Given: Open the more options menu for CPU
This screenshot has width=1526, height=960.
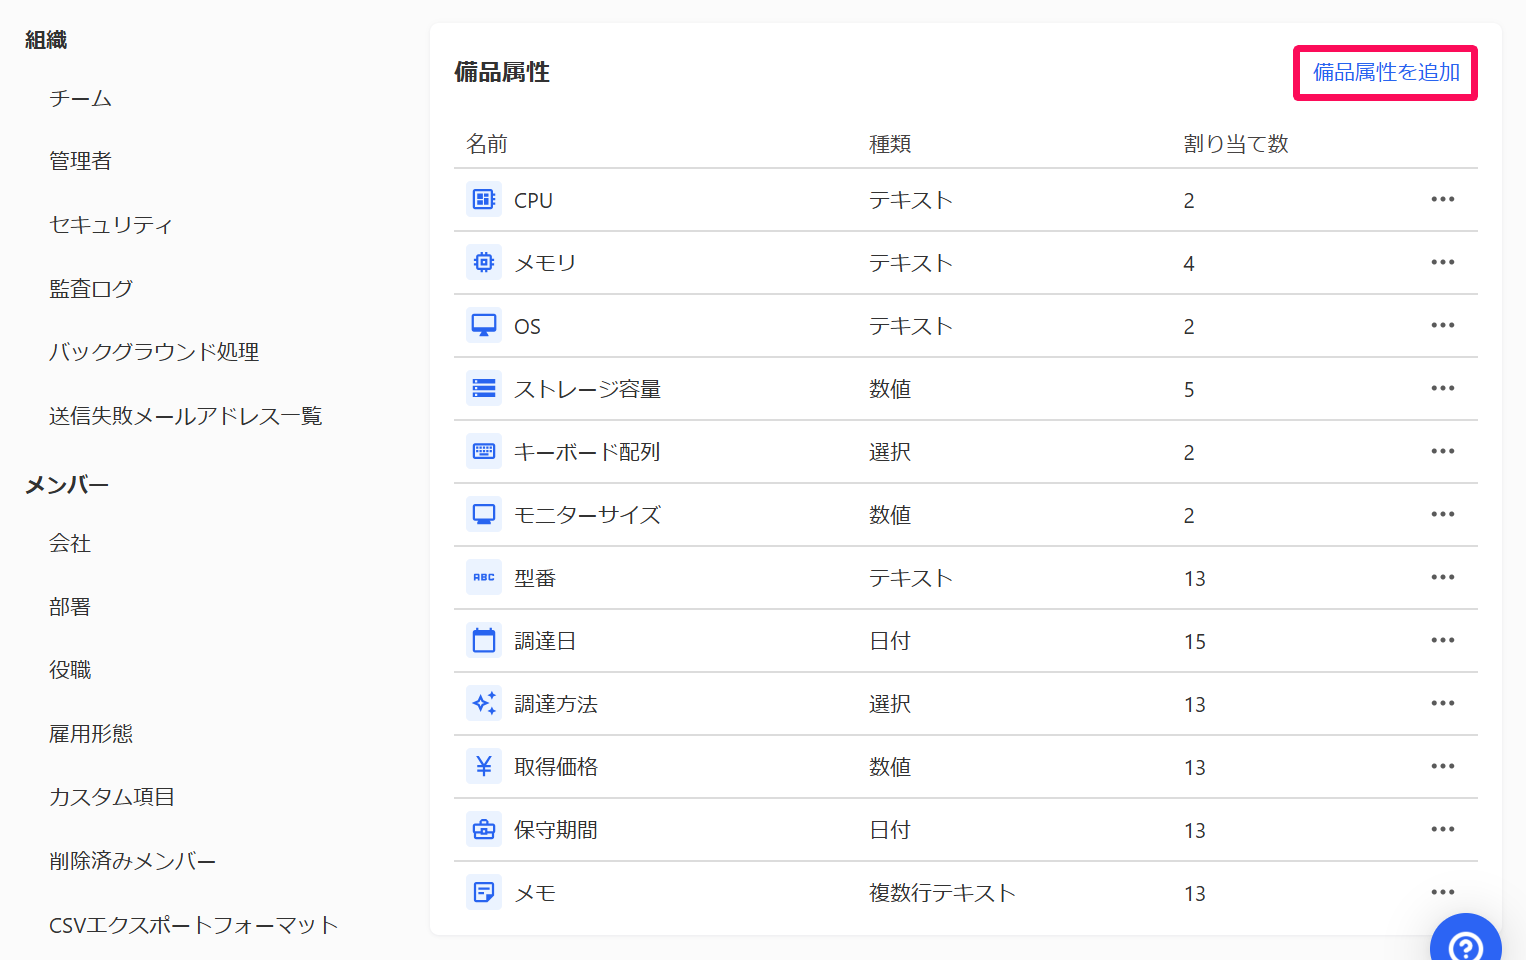Looking at the screenshot, I should [x=1442, y=200].
